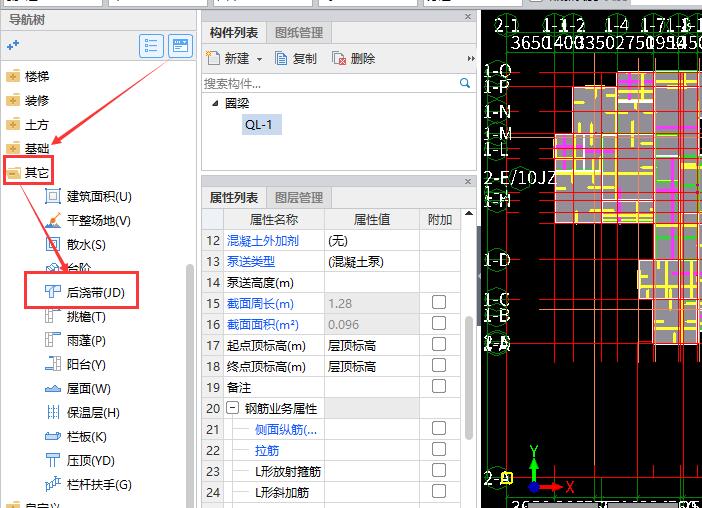Click the 雨篷 icon
Screen dimensions: 702x508
[x=52, y=340]
